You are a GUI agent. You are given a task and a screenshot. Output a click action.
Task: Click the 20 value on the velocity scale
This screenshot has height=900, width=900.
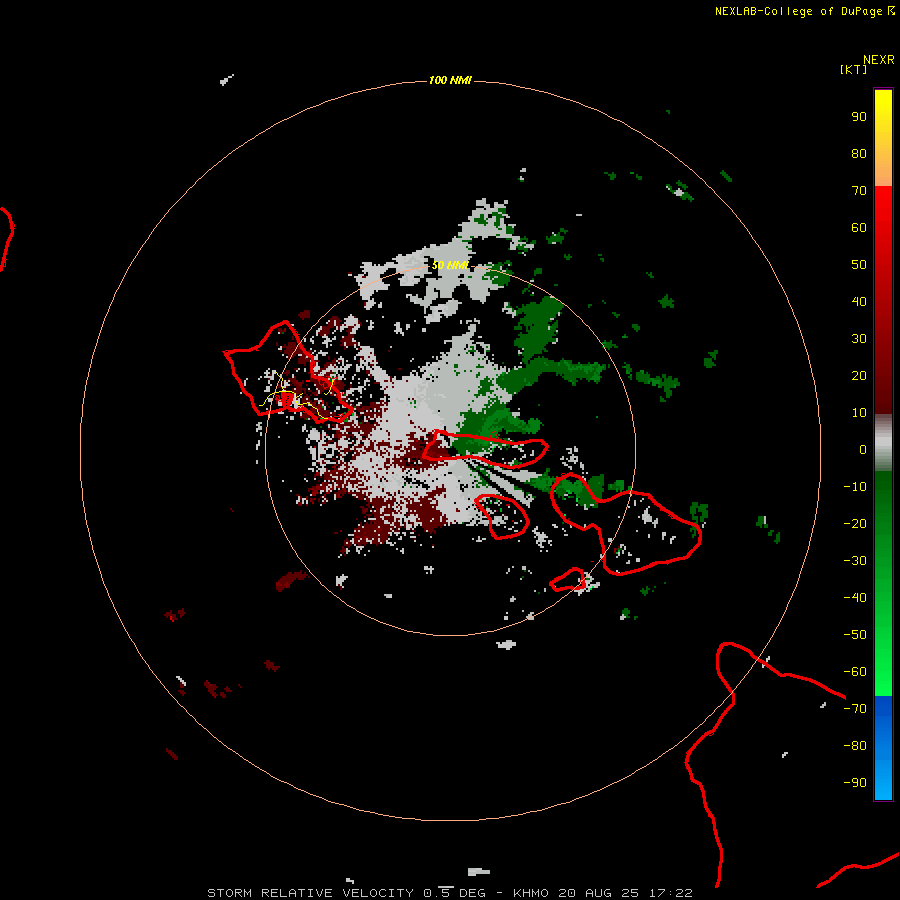coord(859,375)
